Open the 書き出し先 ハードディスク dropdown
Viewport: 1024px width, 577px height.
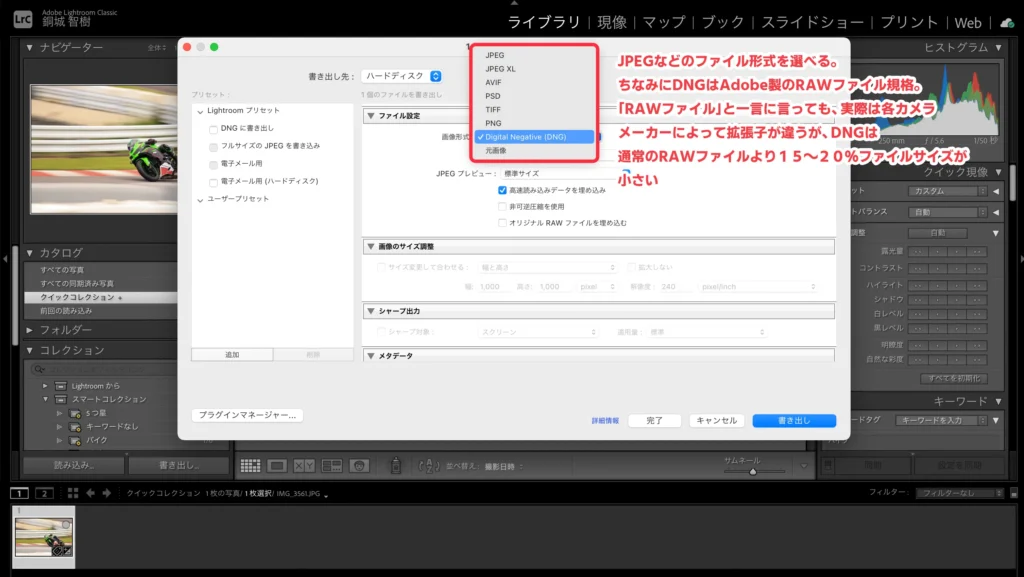click(x=402, y=76)
